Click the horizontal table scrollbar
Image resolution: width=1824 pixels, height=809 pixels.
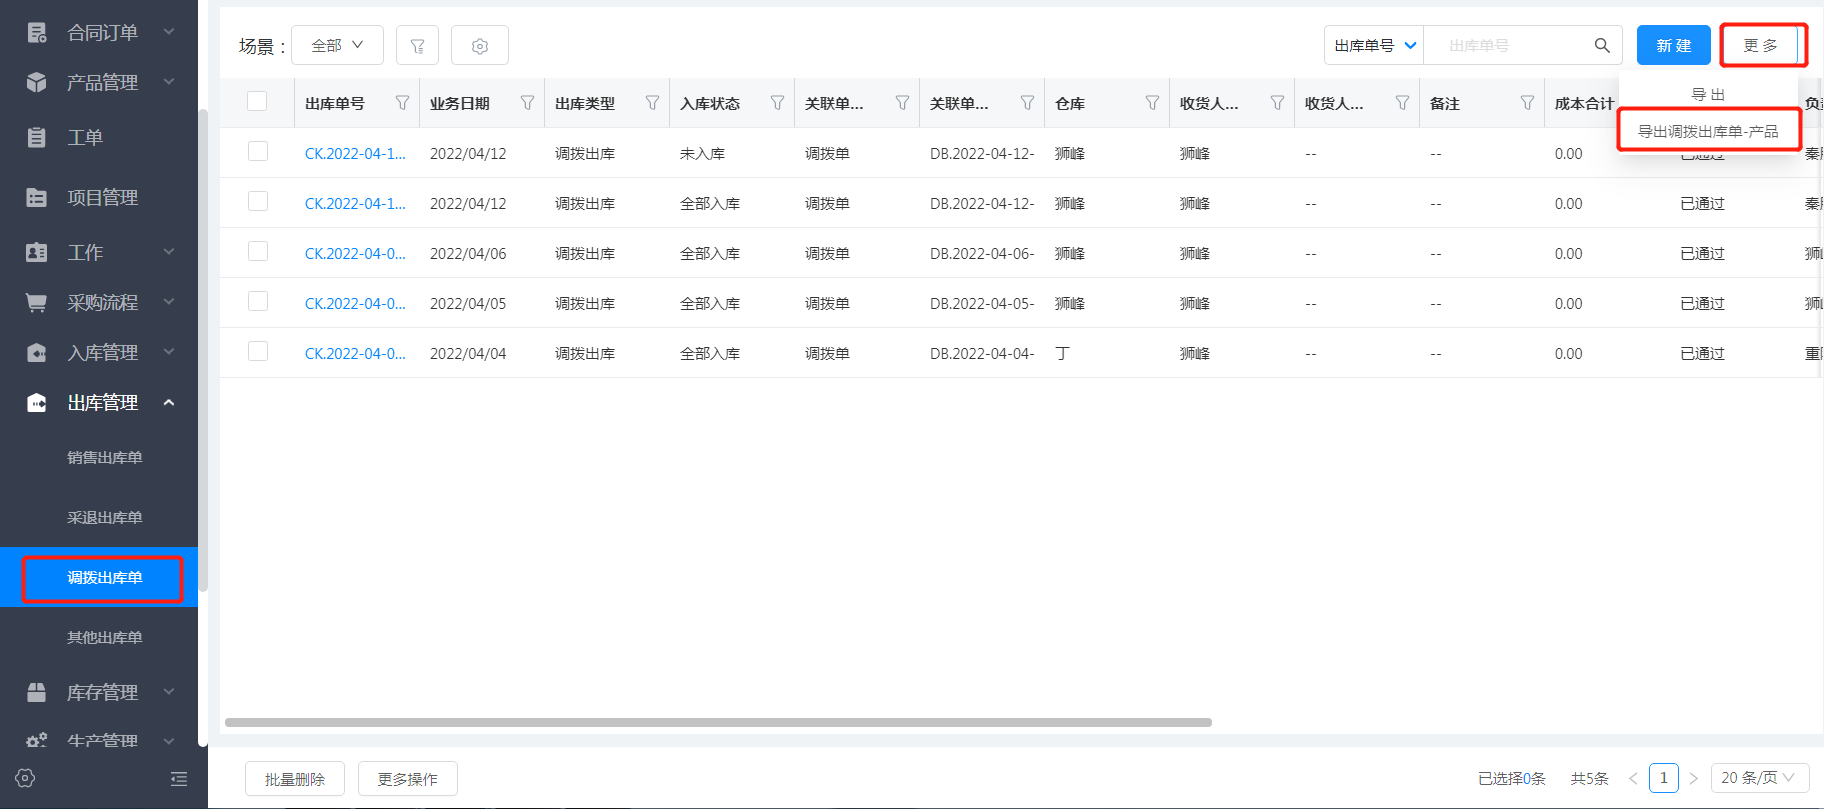pyautogui.click(x=718, y=722)
